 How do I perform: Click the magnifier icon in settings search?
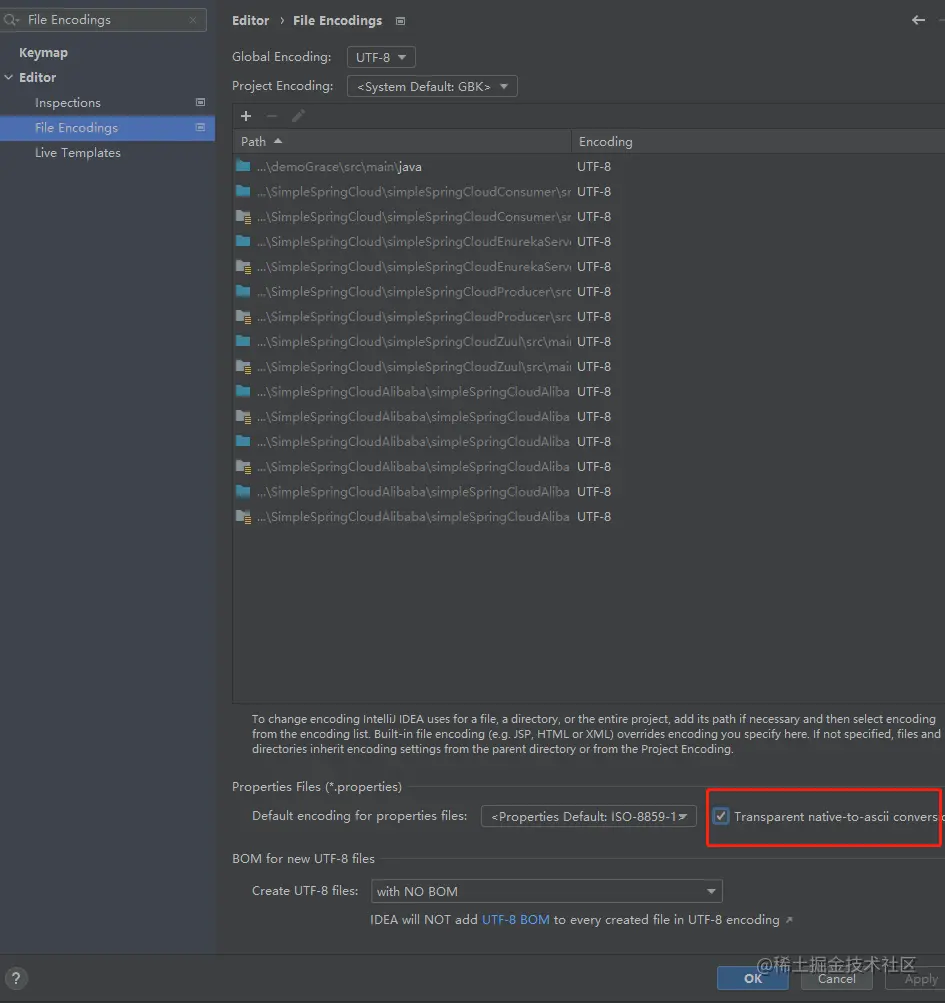coord(11,20)
